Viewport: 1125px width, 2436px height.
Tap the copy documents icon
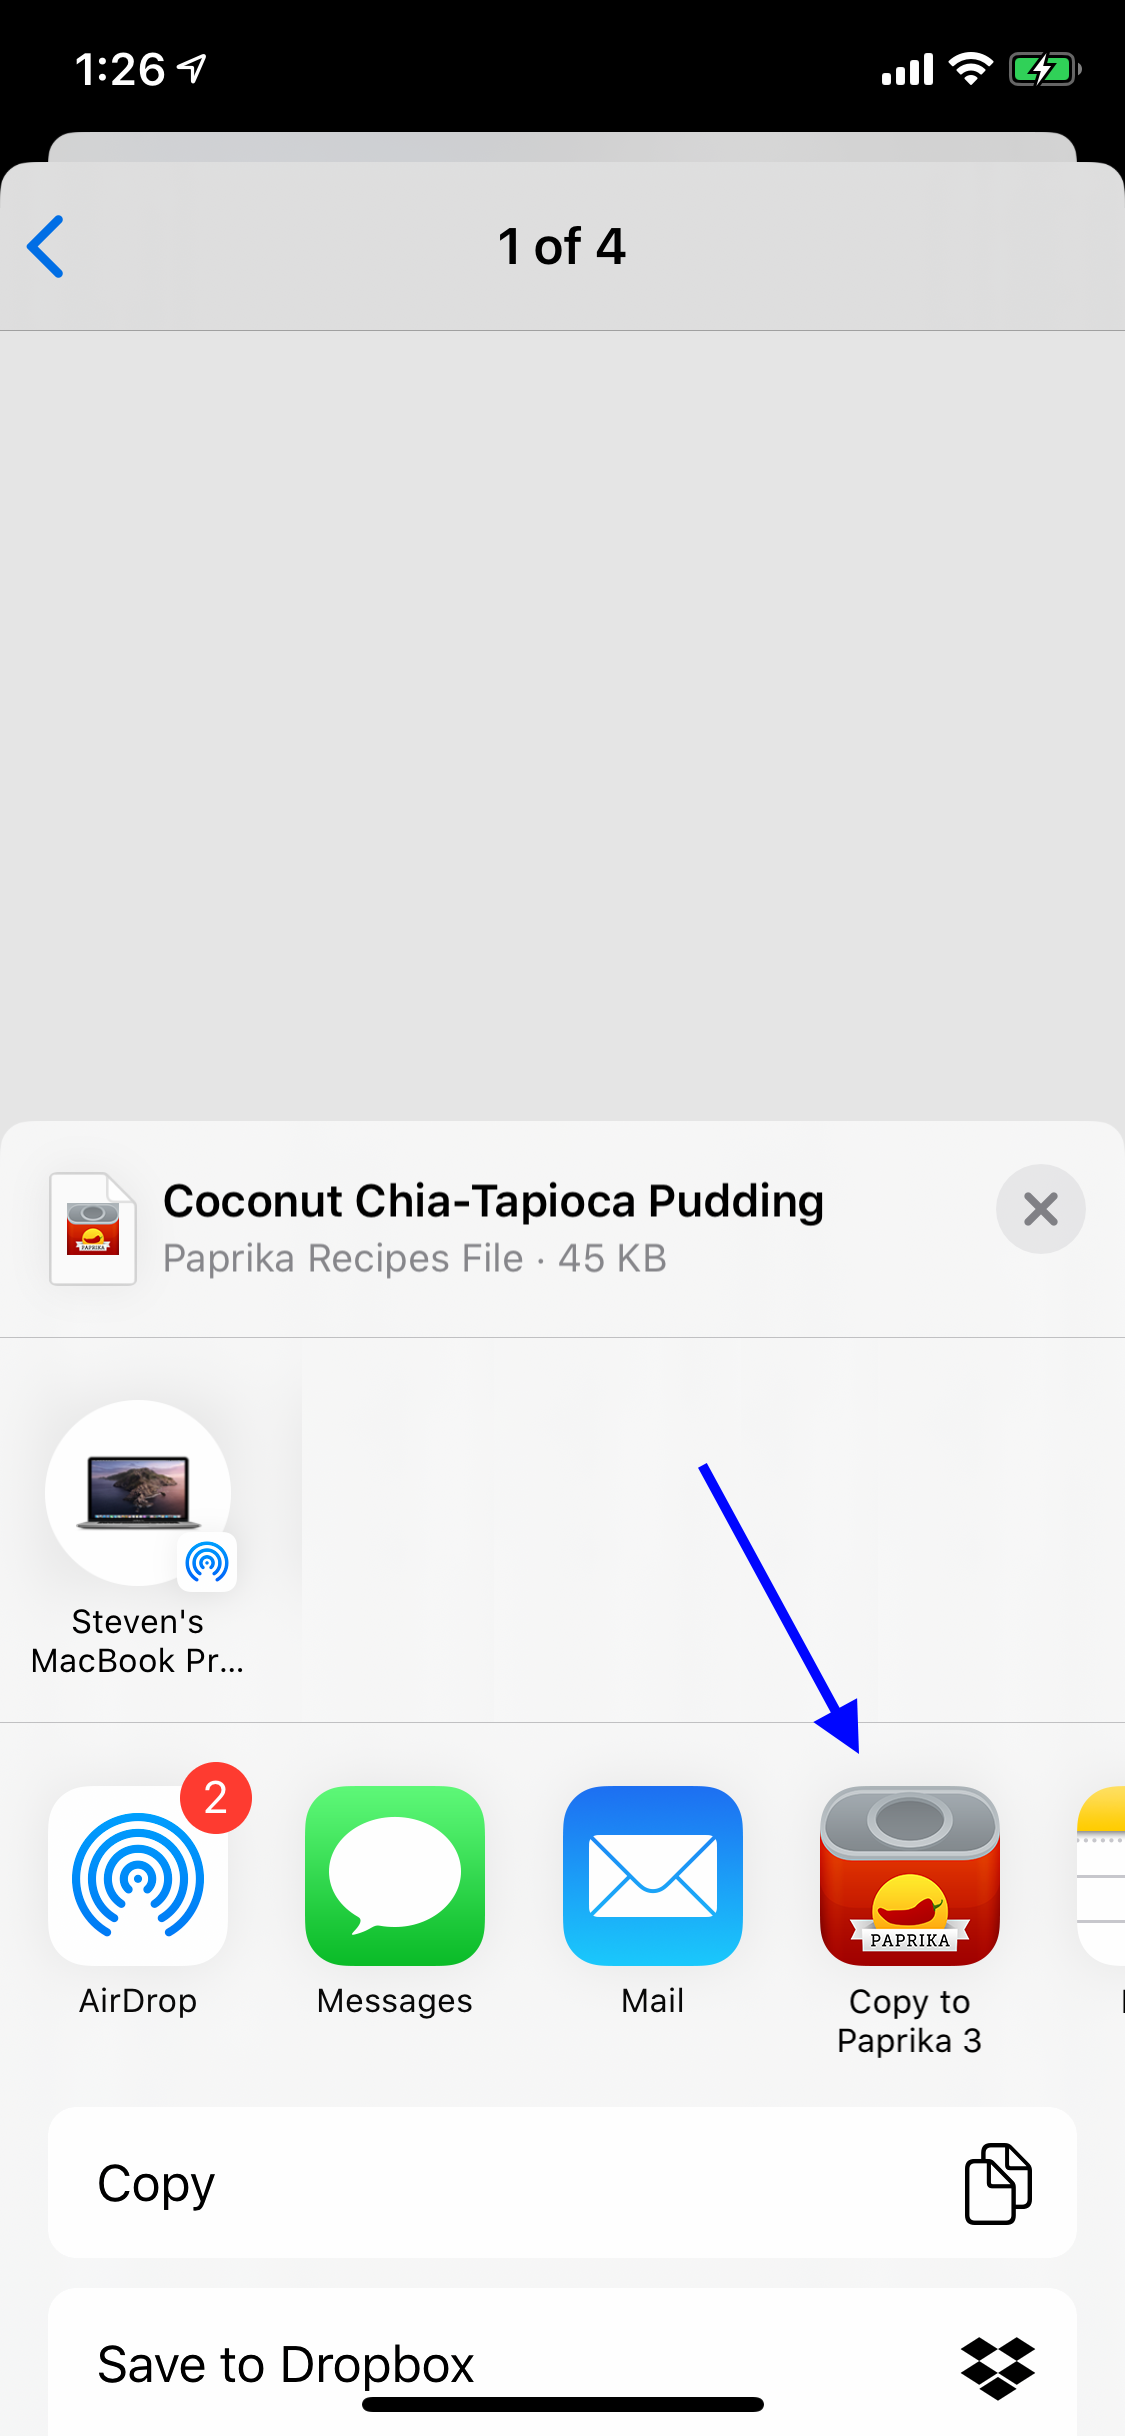pyautogui.click(x=997, y=2183)
